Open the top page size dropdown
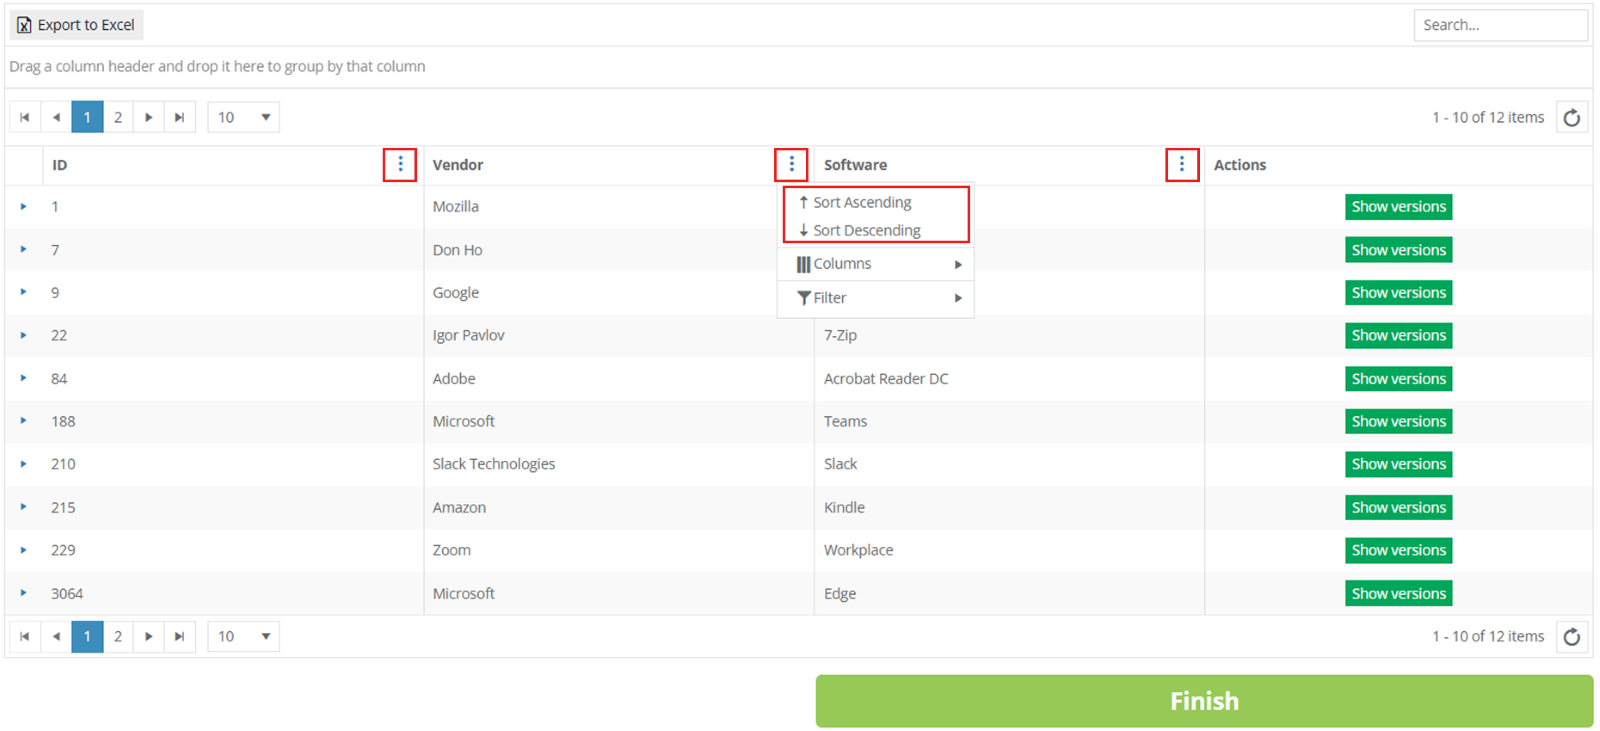Viewport: 1600px width, 731px height. (243, 118)
